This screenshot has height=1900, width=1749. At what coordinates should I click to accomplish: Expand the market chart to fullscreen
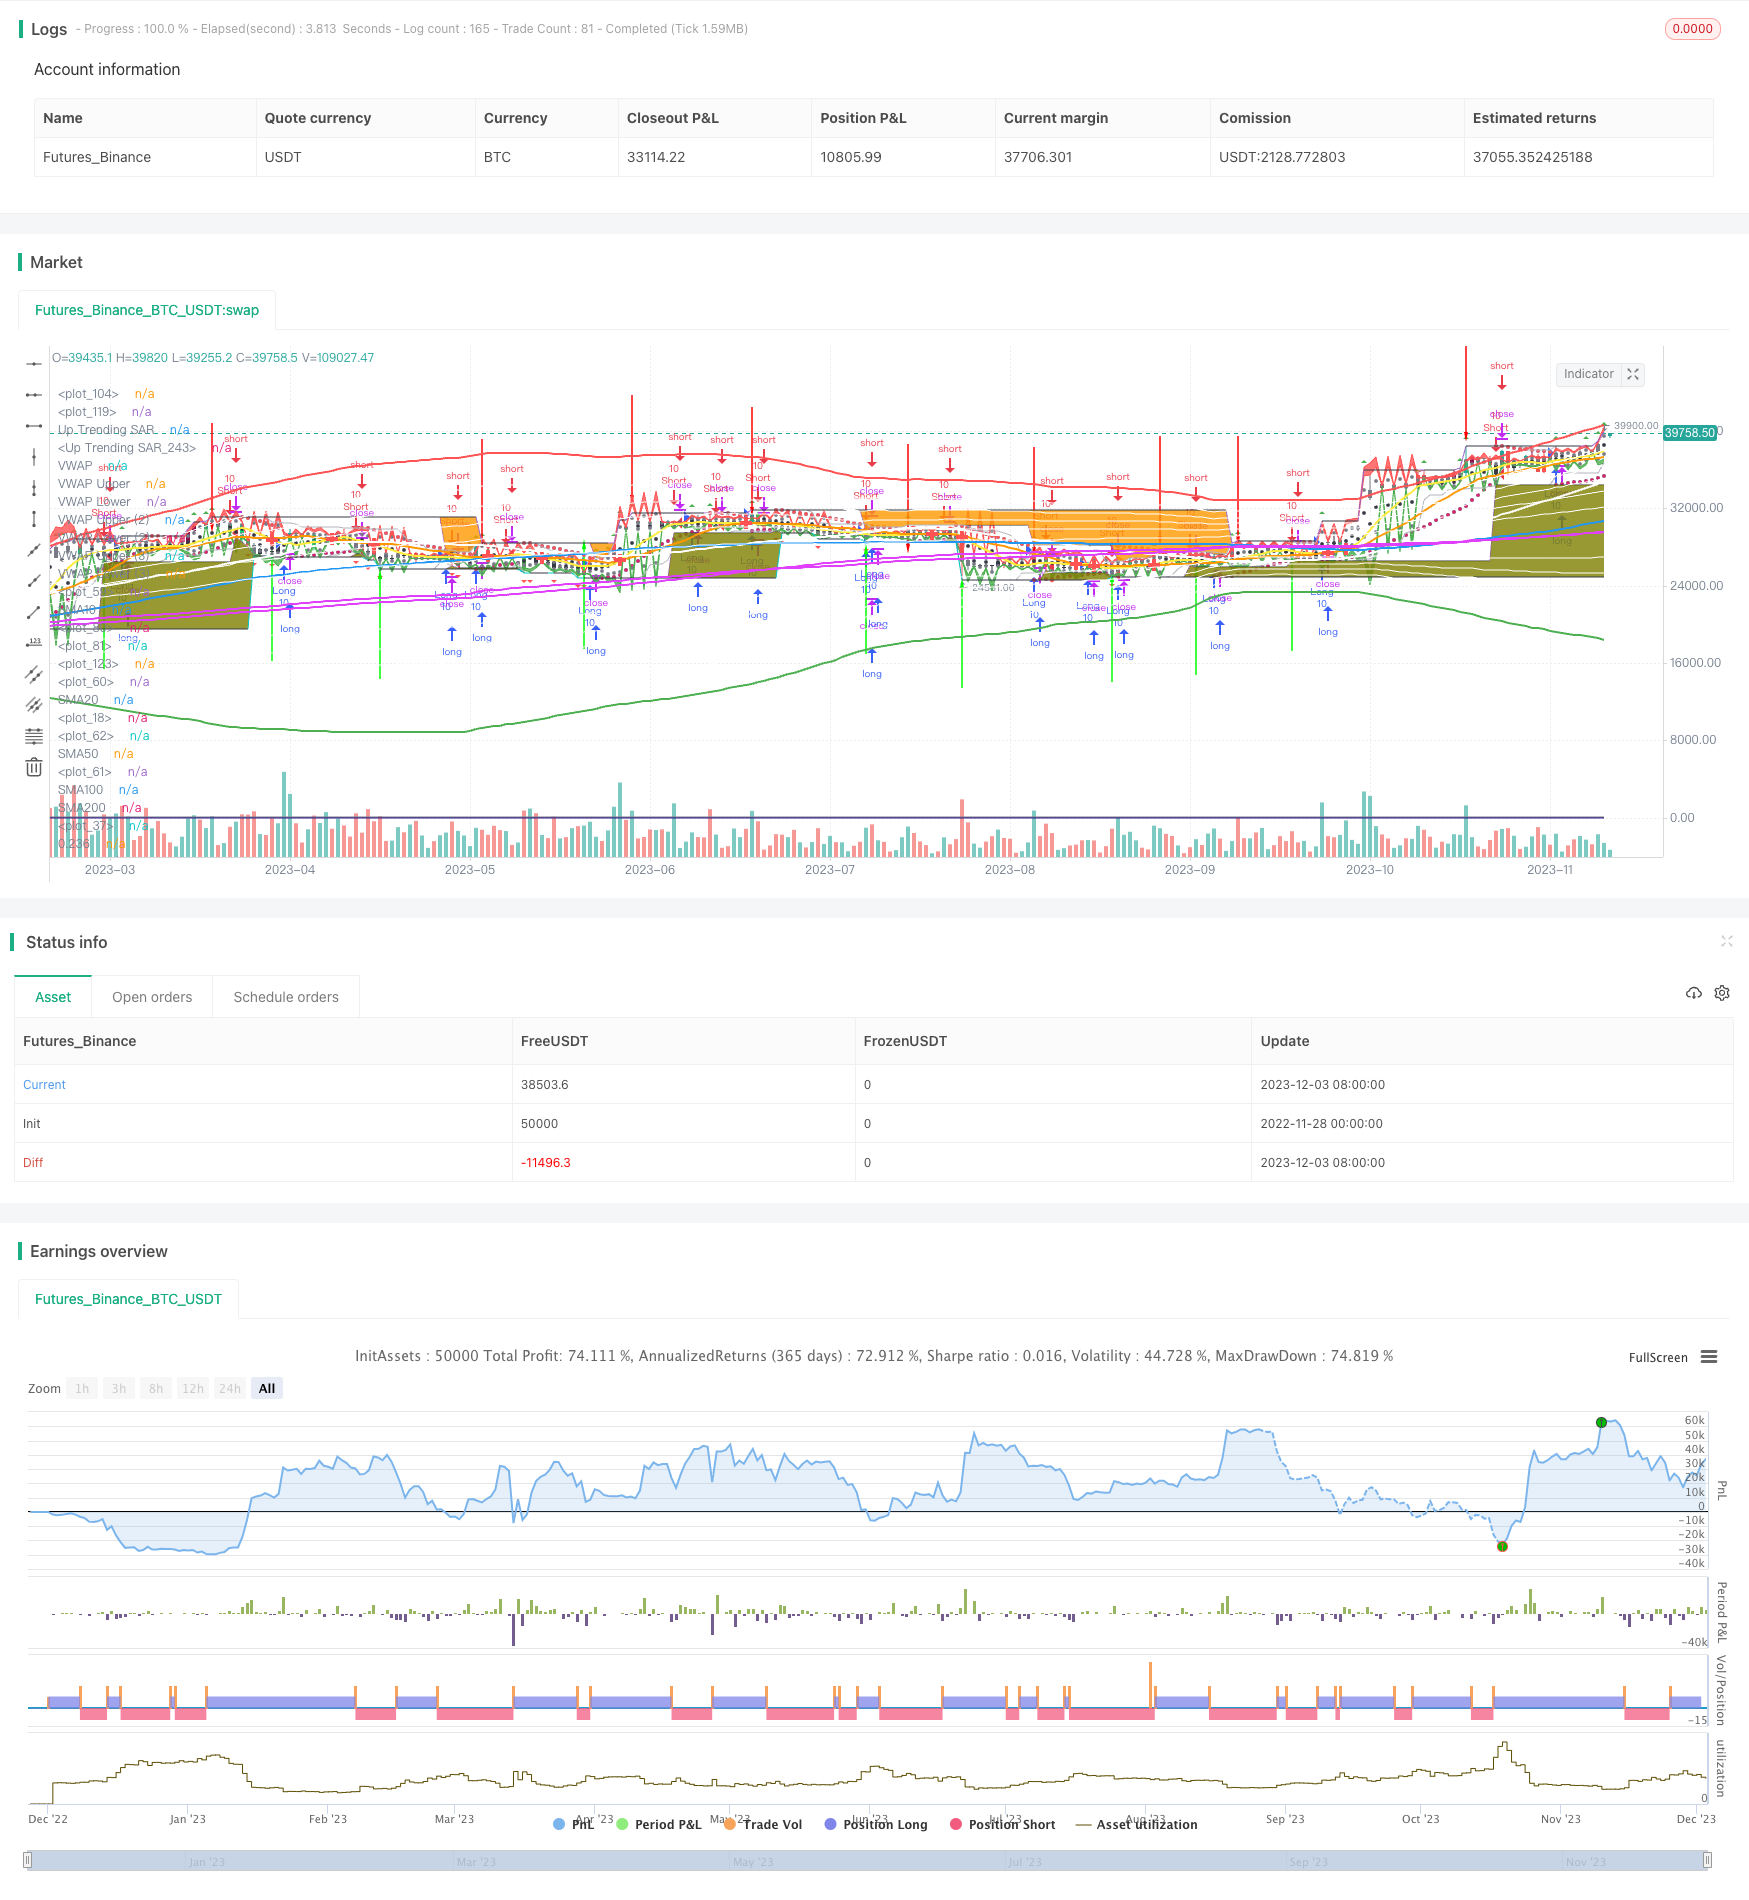[1633, 374]
